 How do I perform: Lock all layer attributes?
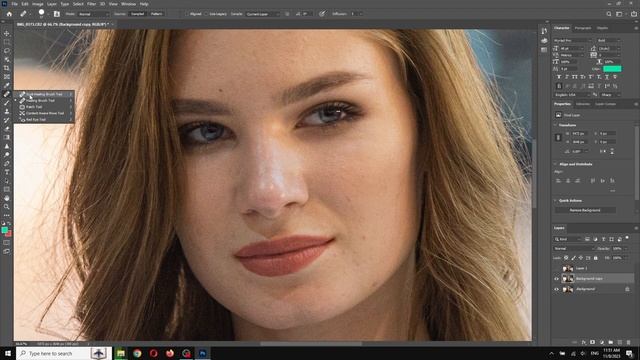[596, 258]
